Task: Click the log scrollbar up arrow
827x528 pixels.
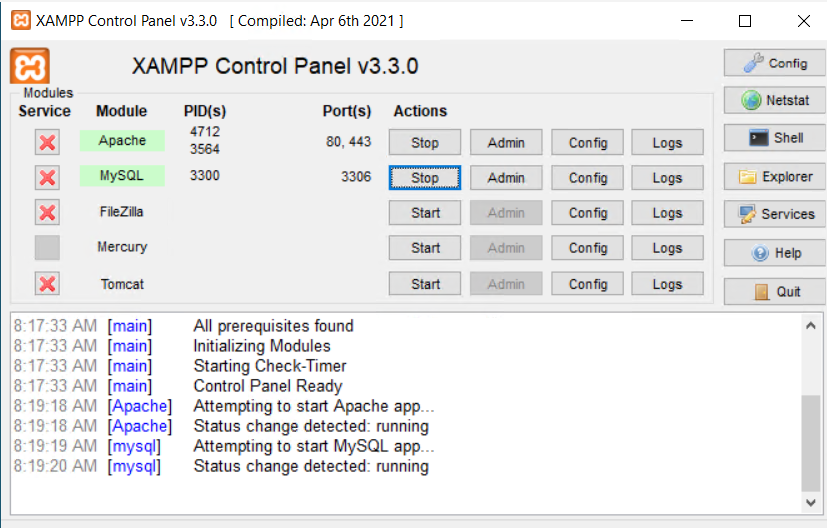Action: click(811, 326)
